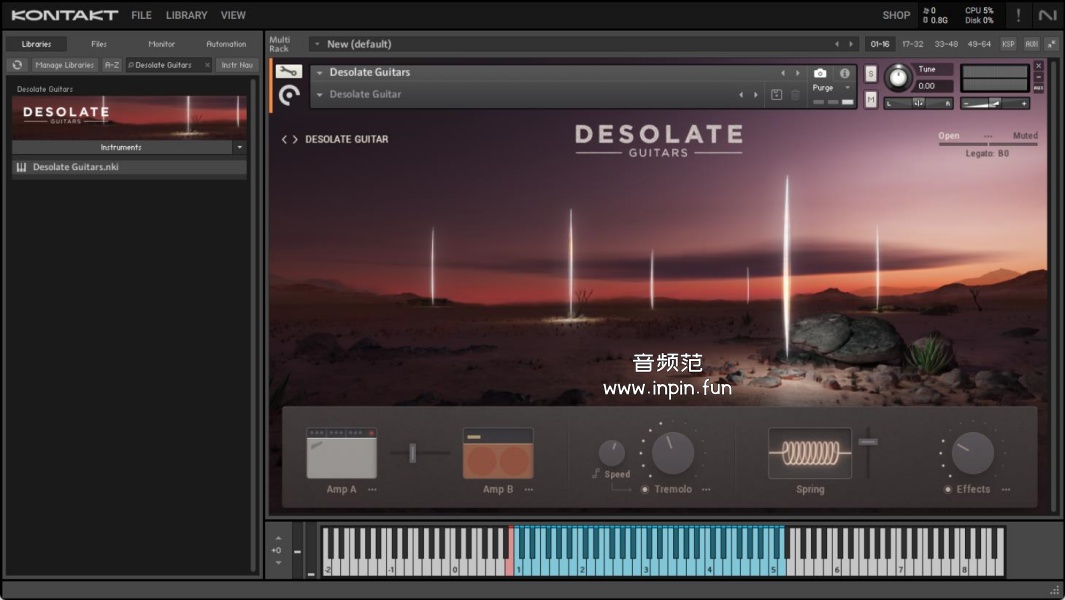
Task: Click the camera snapshot icon
Action: [x=820, y=73]
